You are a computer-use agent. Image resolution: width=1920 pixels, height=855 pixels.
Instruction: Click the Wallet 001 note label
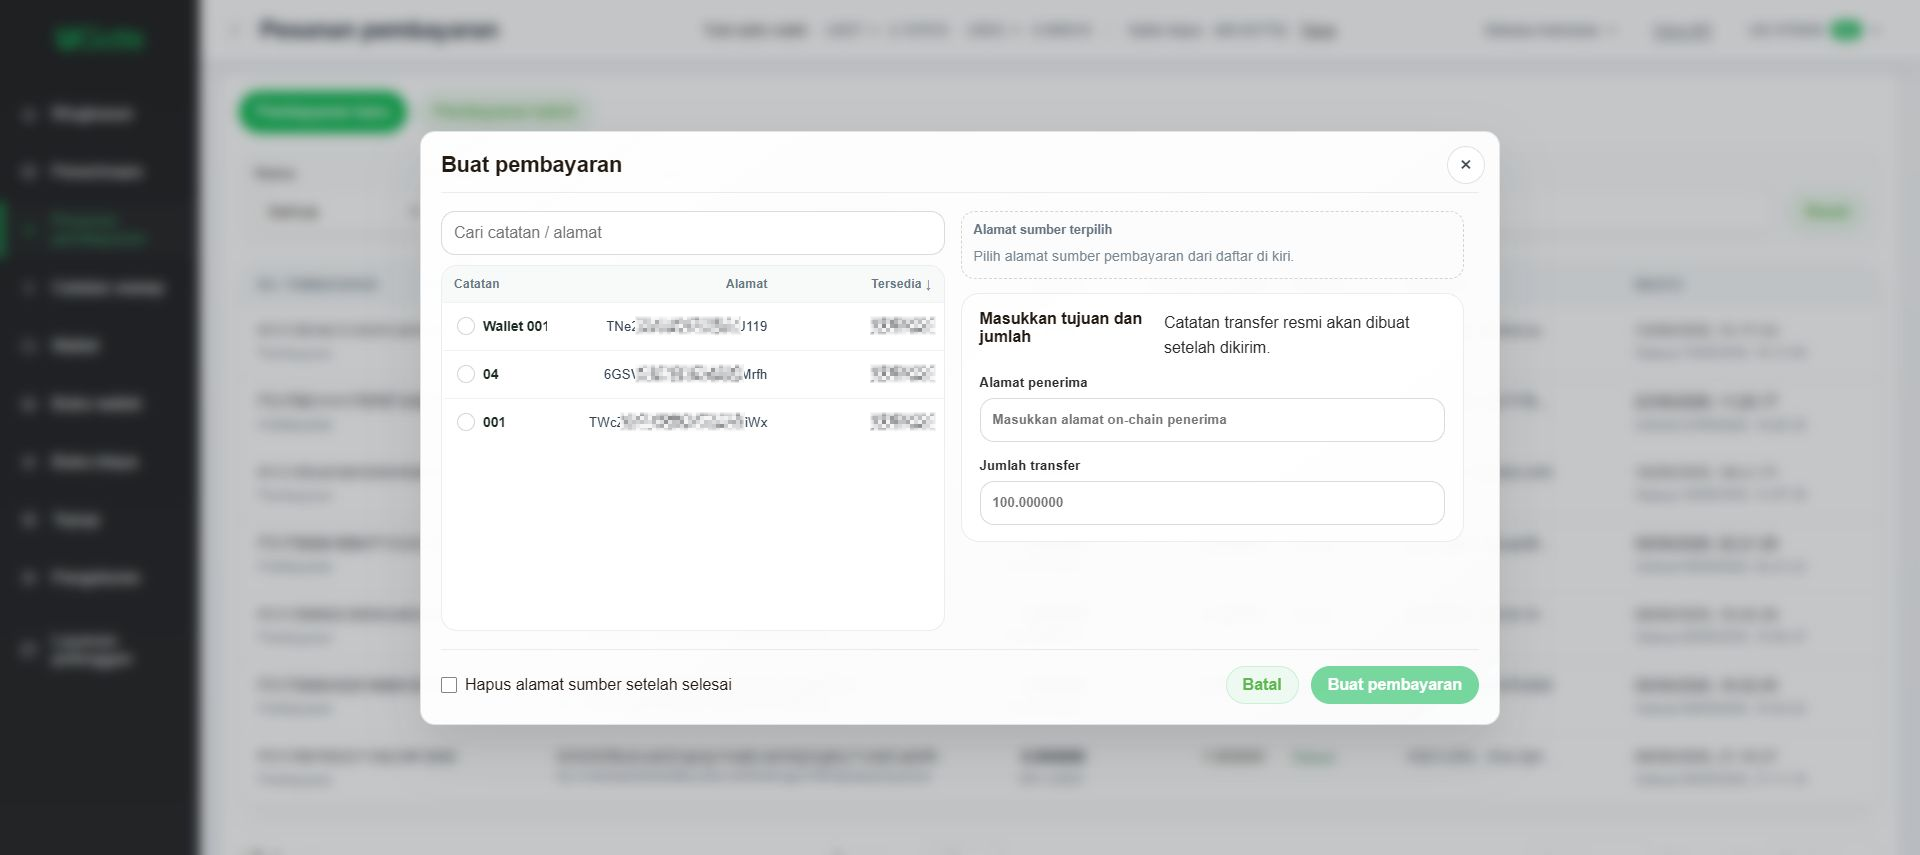tap(515, 326)
